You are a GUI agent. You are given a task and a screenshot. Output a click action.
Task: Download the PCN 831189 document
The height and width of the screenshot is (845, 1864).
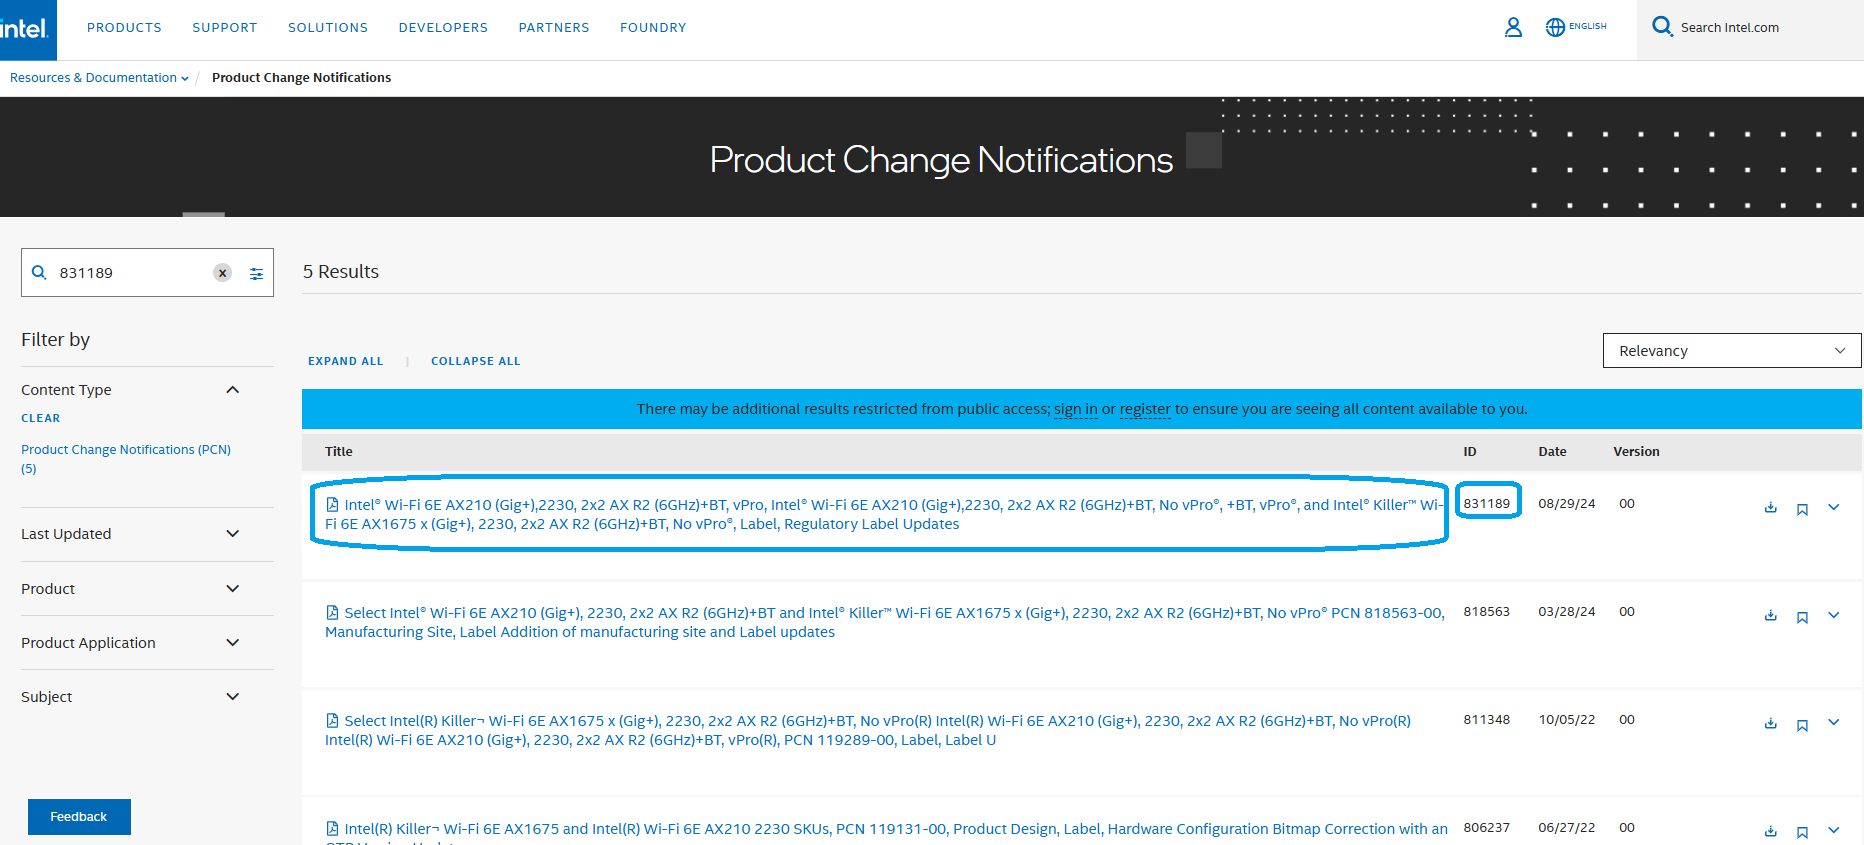coord(1770,508)
